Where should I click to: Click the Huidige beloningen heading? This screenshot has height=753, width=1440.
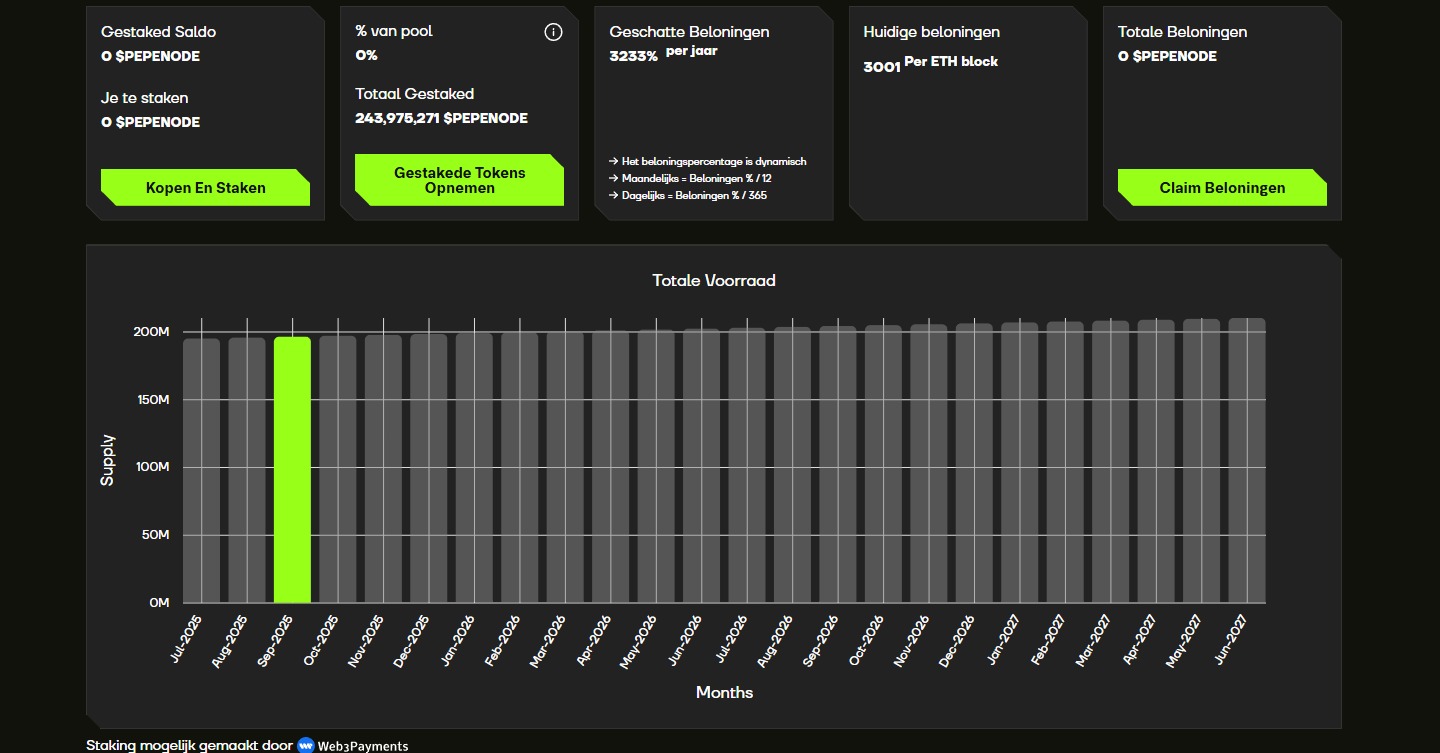(x=932, y=32)
